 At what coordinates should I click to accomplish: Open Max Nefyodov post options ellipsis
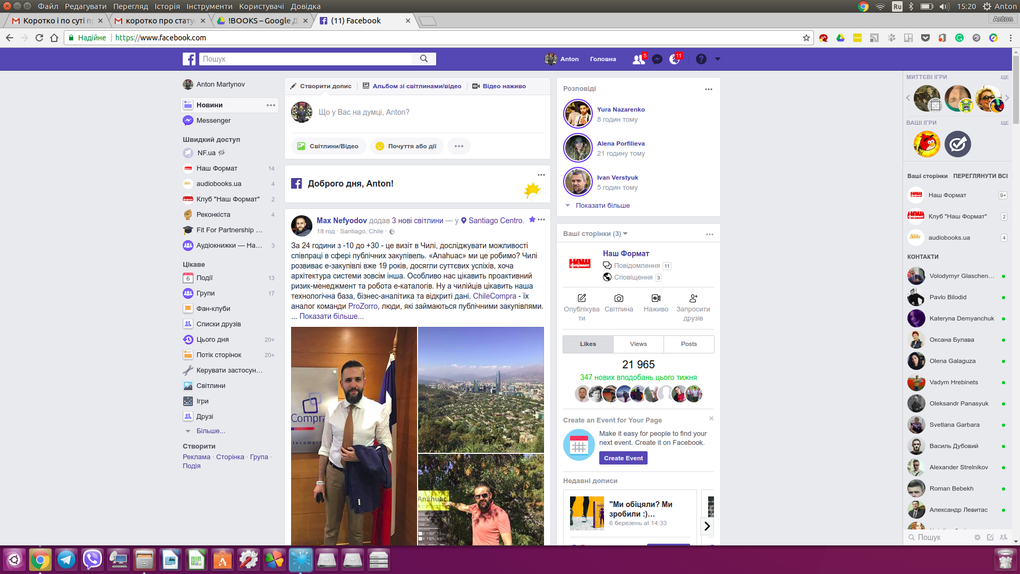pyautogui.click(x=541, y=220)
